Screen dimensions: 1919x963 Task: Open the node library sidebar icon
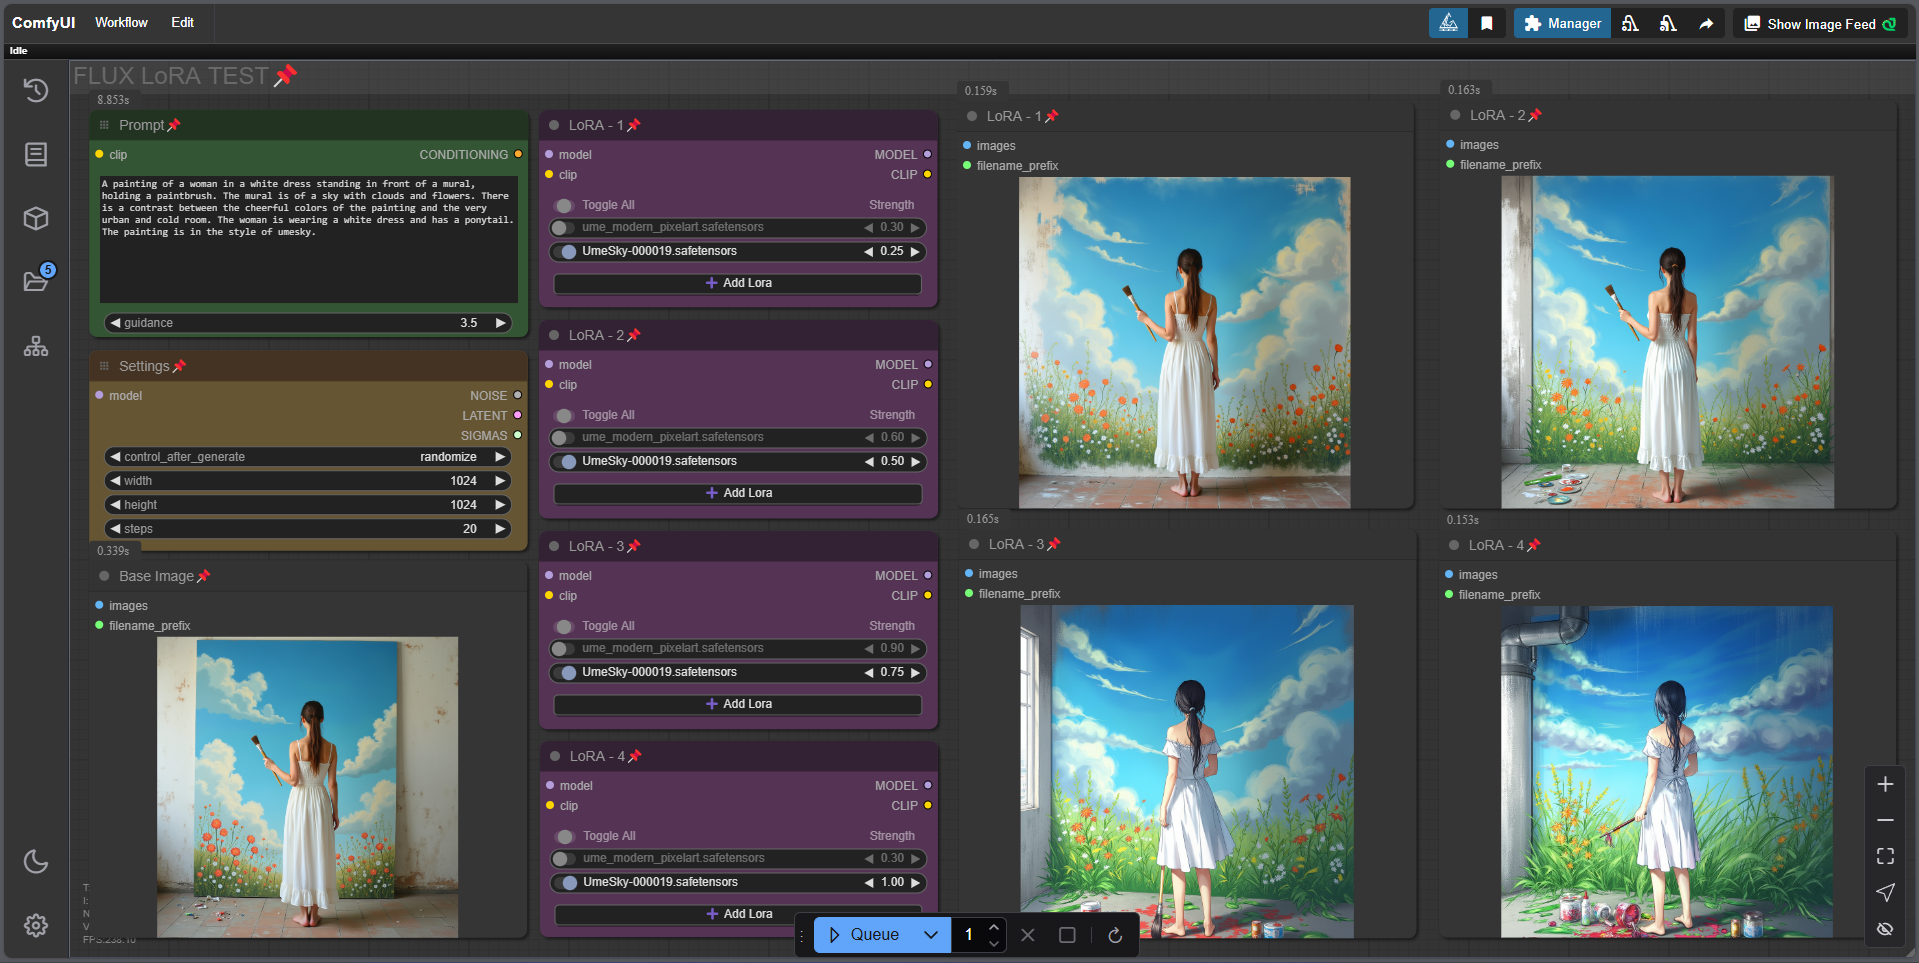pos(36,154)
